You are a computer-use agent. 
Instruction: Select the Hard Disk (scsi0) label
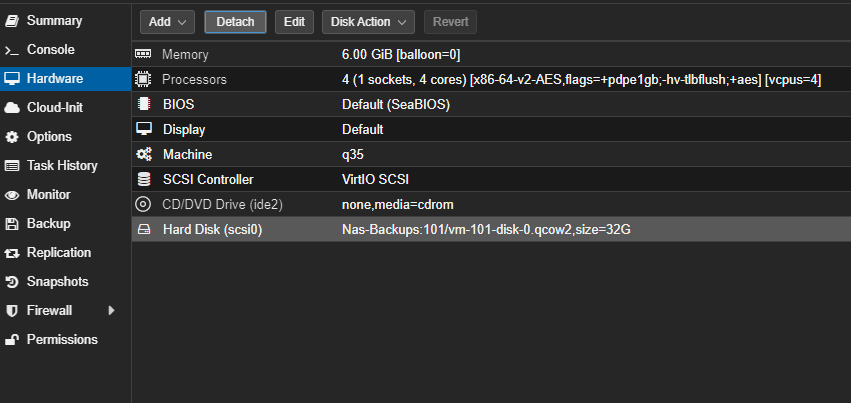213,230
